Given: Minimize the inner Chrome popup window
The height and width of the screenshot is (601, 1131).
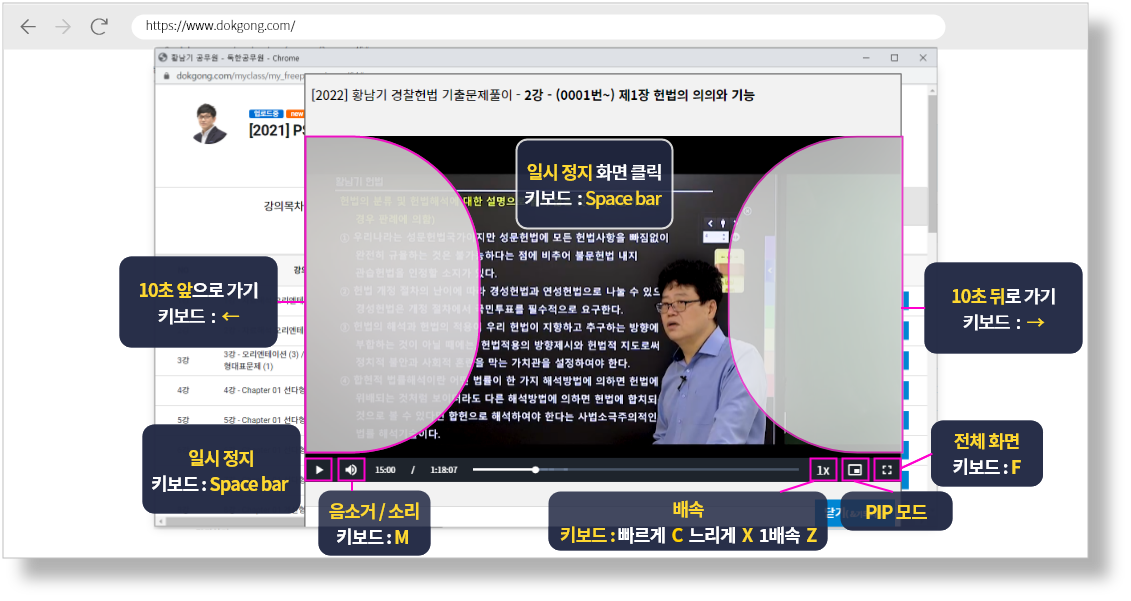Looking at the screenshot, I should [866, 58].
